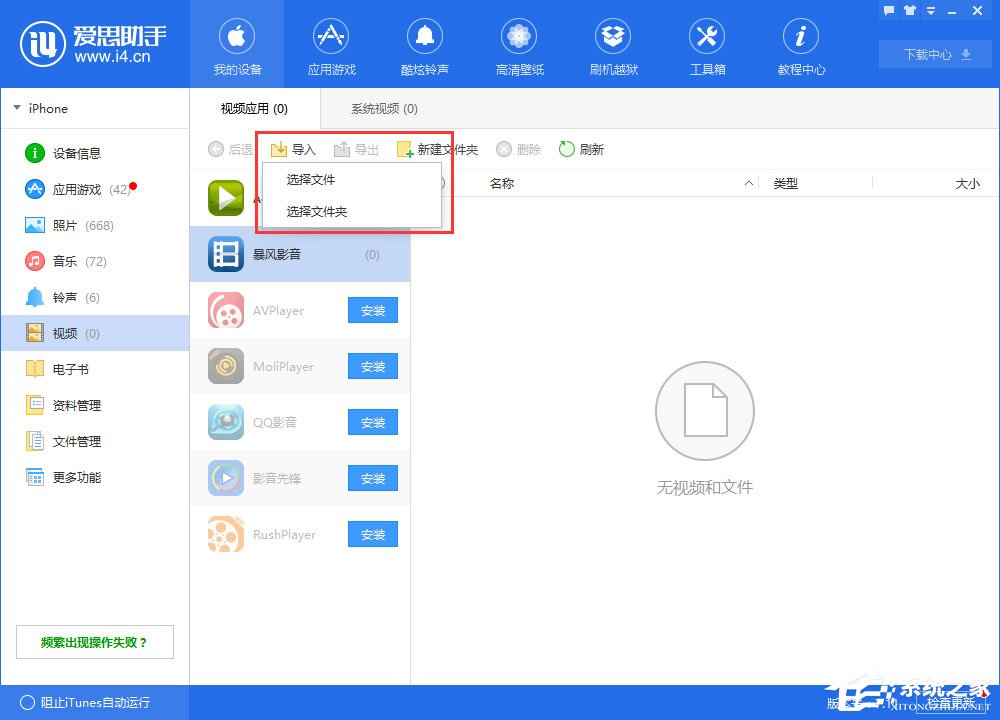
Task: Open 教程中心 tutorial center
Action: [800, 45]
